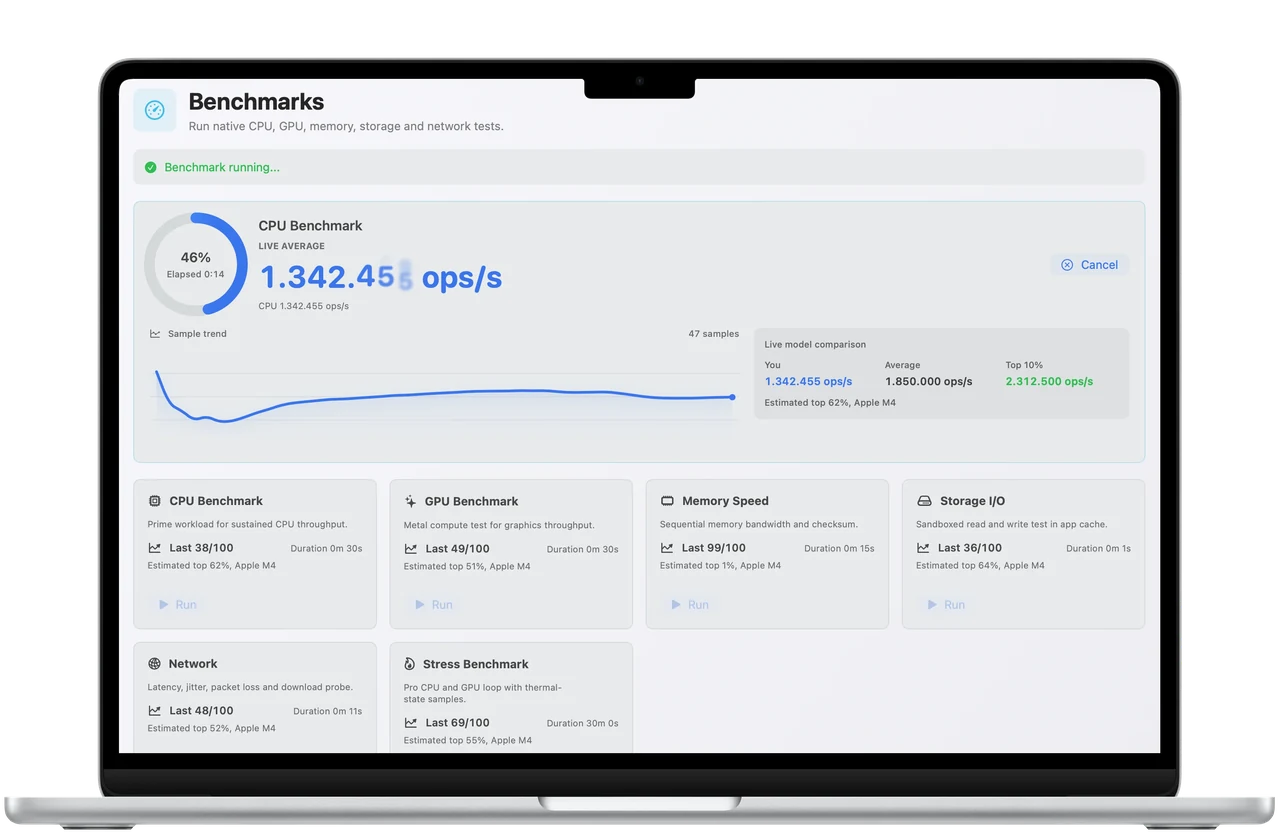Run the Memory Speed test
The height and width of the screenshot is (832, 1280).
[690, 605]
